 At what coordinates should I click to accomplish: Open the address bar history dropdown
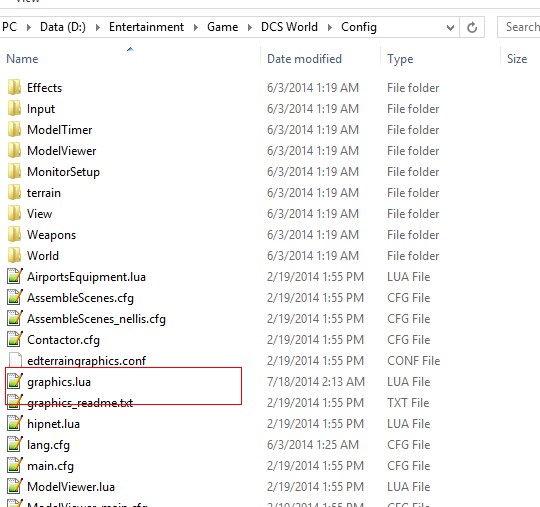(450, 27)
